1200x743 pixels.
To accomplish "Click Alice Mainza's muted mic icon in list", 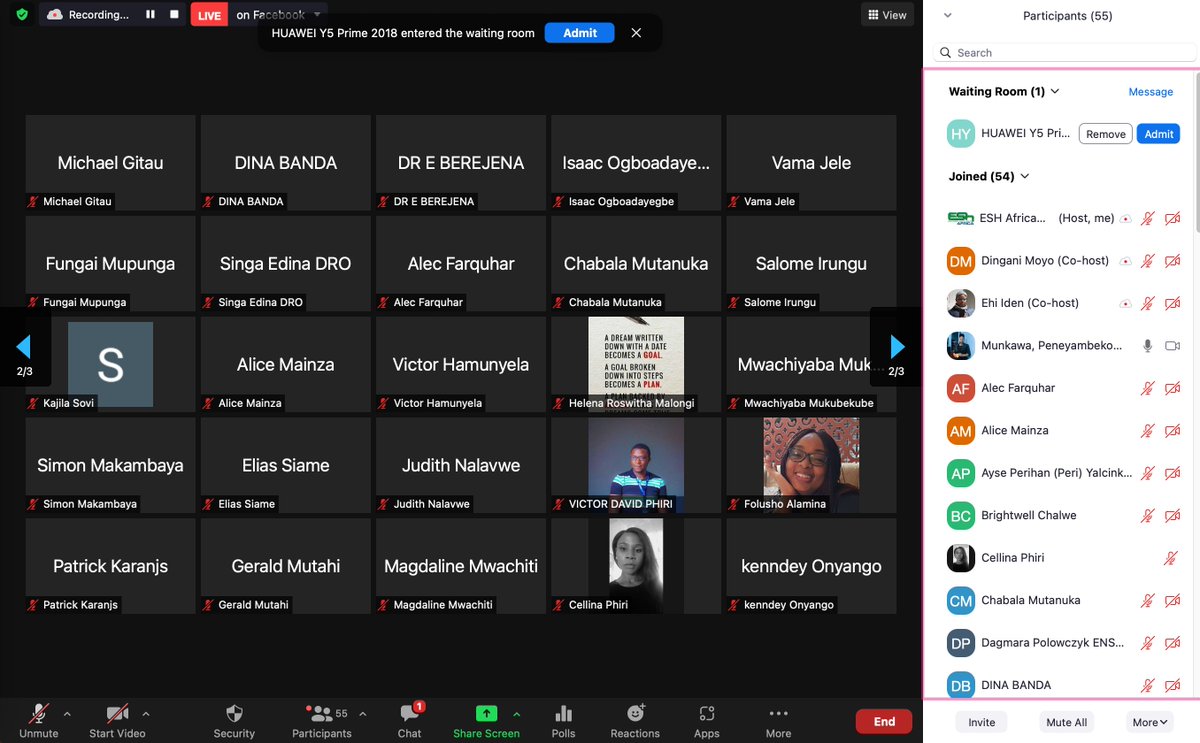I will click(x=1148, y=431).
